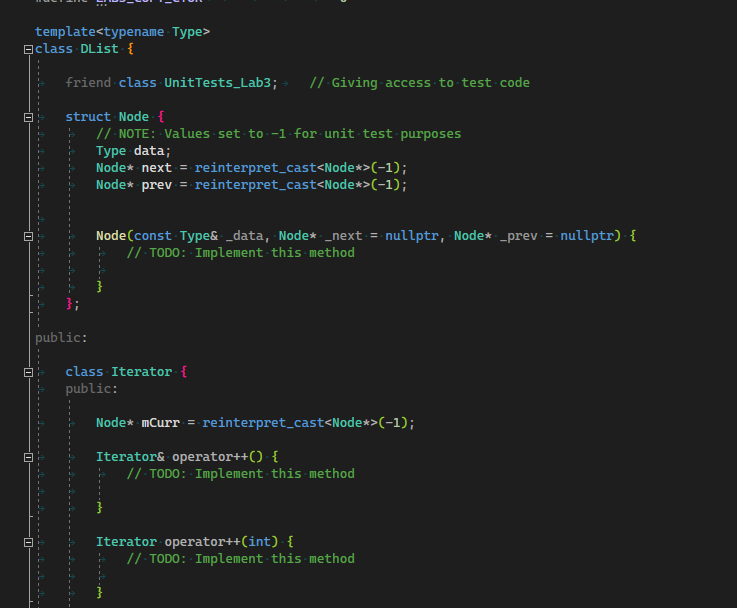
Task: Click '_data' constructor parameter
Action: (244, 236)
